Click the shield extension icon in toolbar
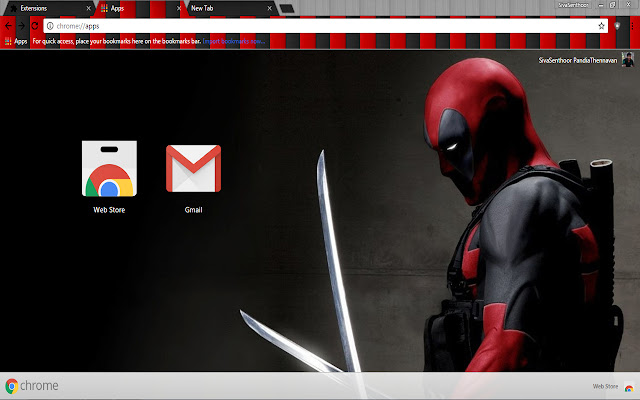This screenshot has height=400, width=640. 617,26
